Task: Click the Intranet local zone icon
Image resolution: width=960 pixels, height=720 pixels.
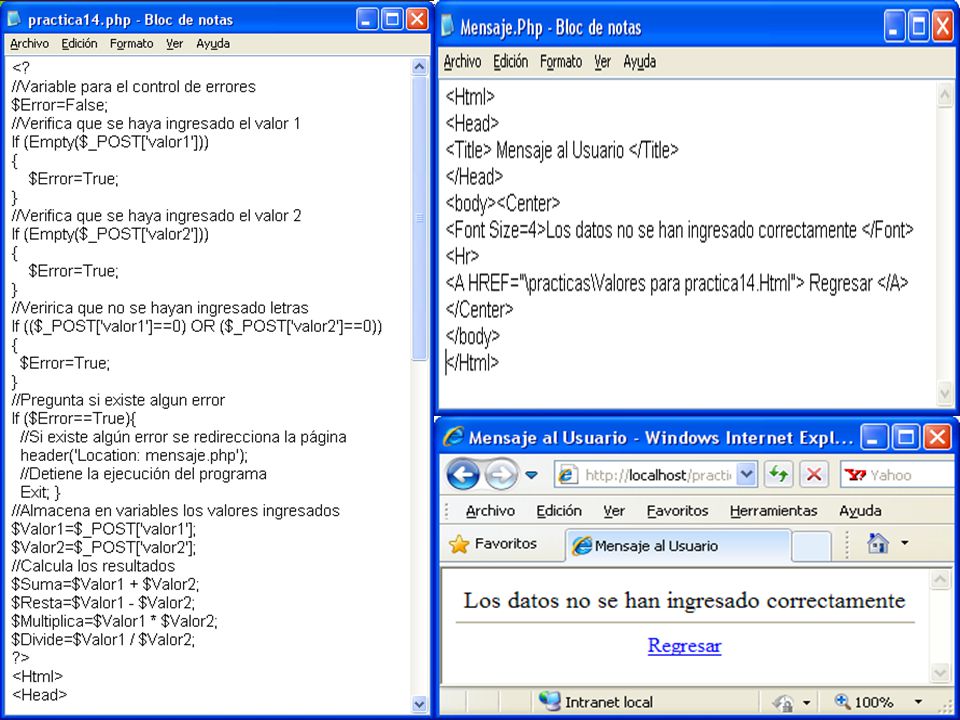Action: 549,702
